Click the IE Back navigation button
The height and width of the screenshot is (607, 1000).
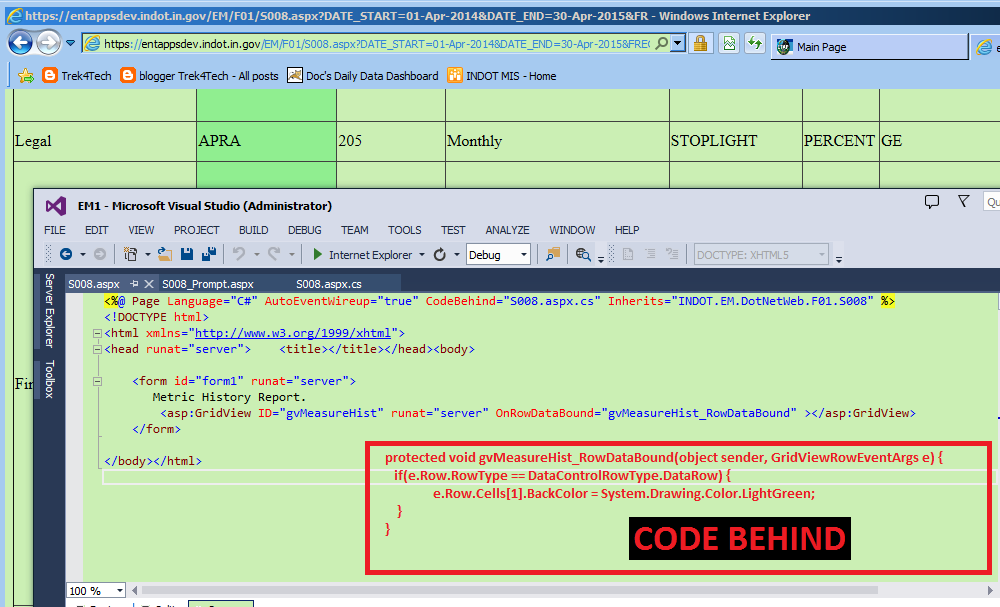(x=20, y=43)
